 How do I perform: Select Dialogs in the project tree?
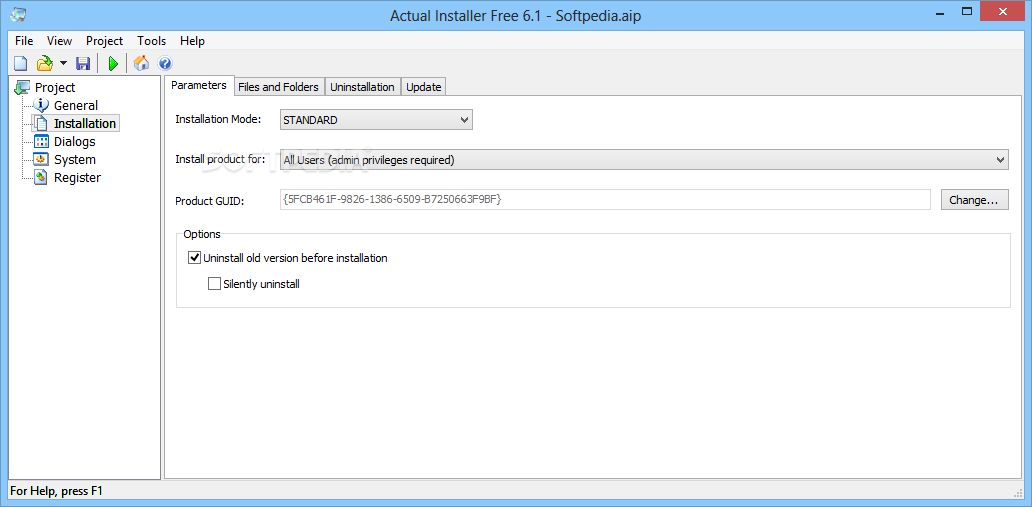(x=74, y=142)
